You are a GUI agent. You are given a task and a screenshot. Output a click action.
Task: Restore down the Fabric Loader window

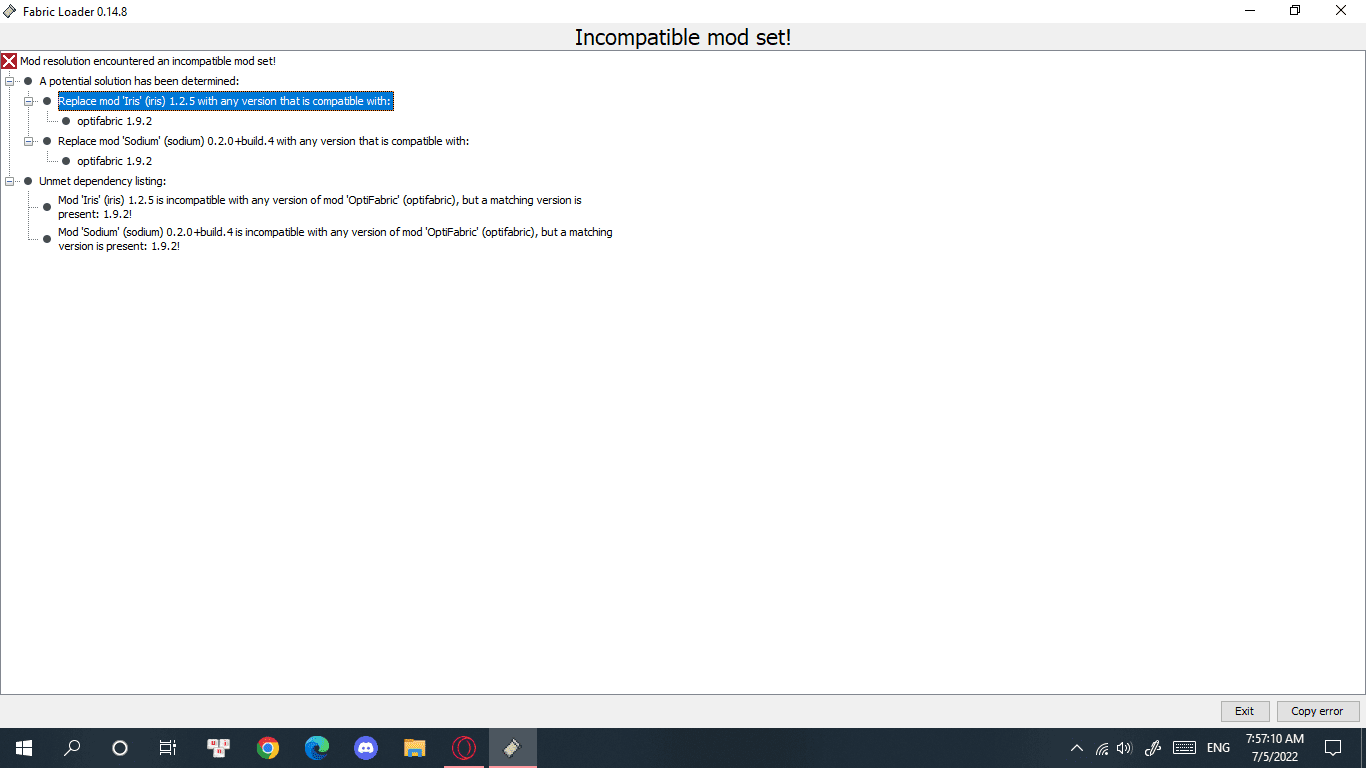coord(1295,11)
